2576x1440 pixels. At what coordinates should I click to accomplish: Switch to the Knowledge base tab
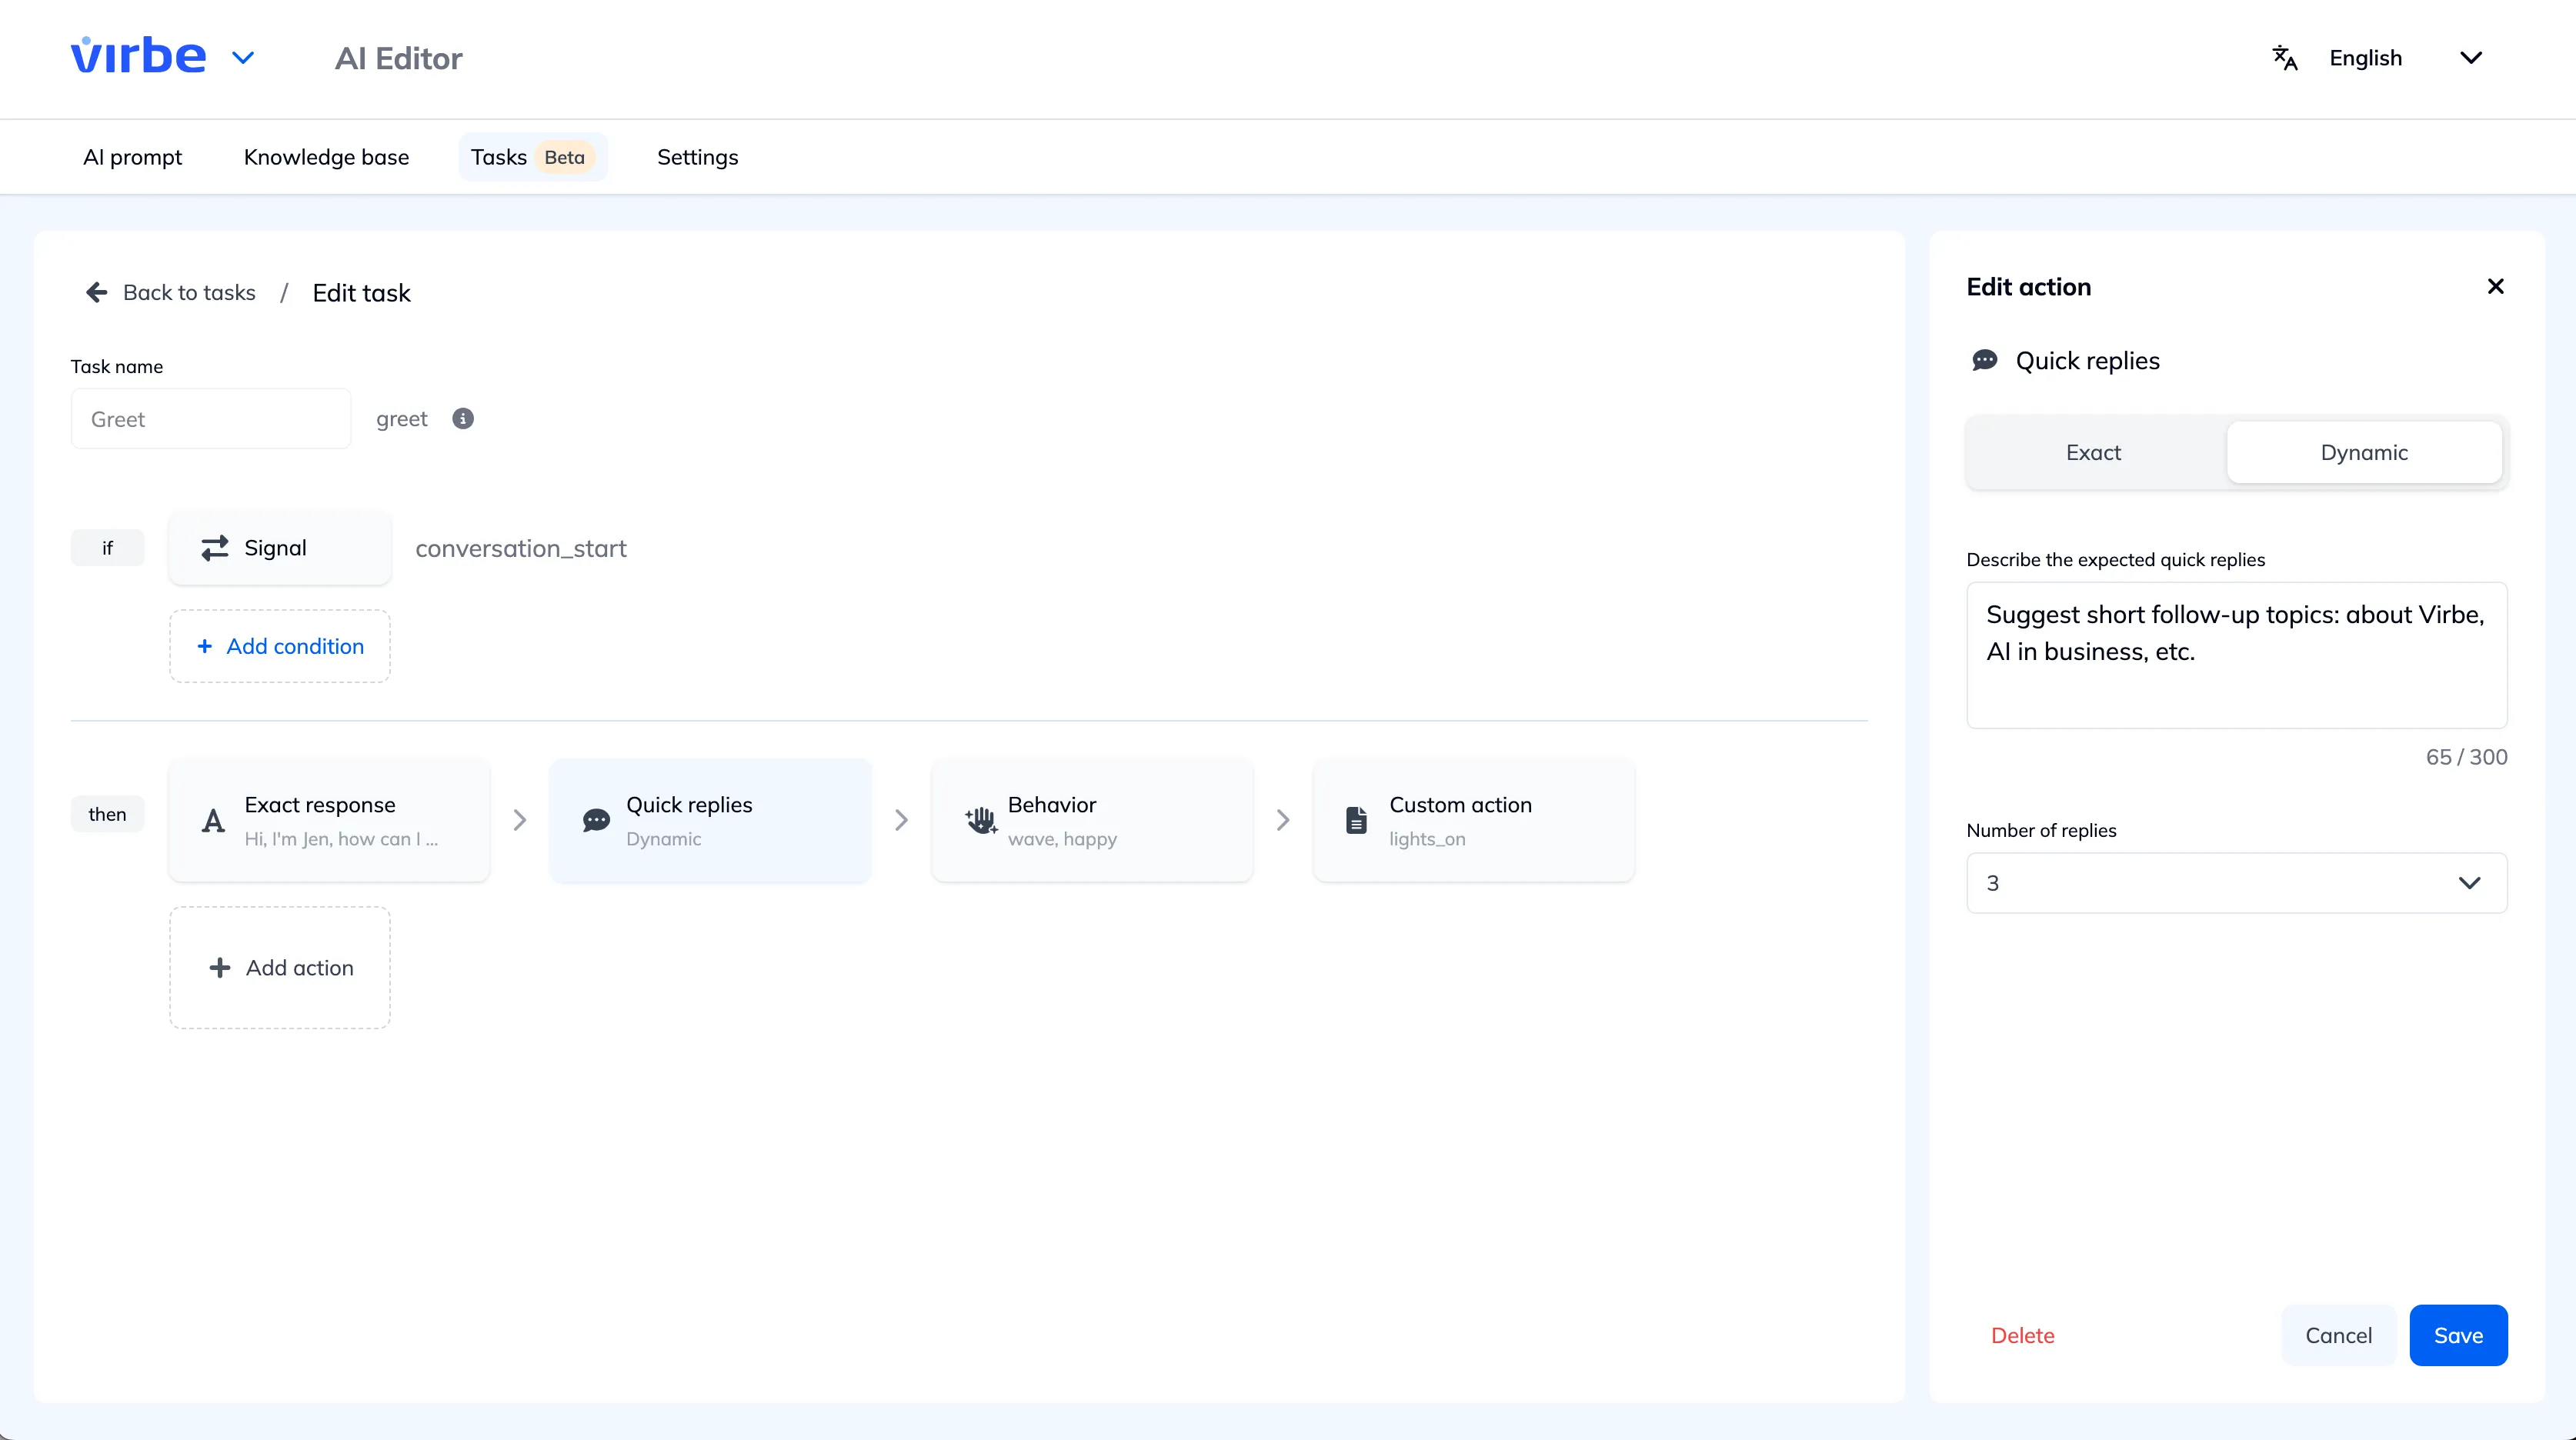point(326,157)
